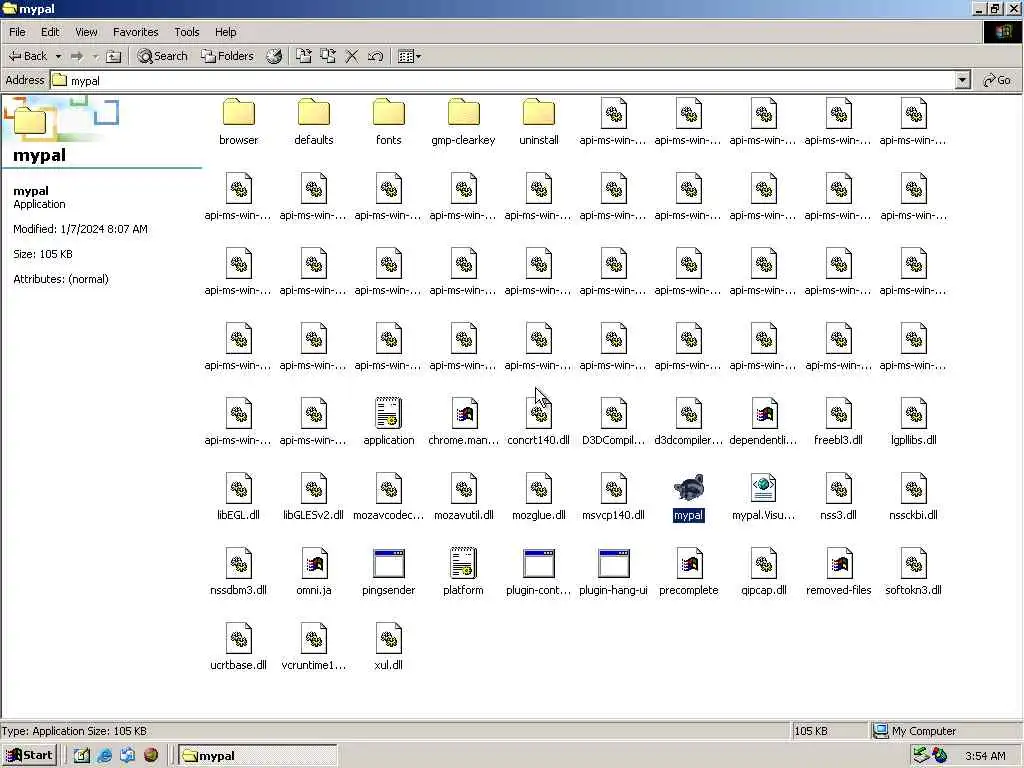Click the Move To toolbar icon
This screenshot has height=768, width=1024.
(x=304, y=56)
